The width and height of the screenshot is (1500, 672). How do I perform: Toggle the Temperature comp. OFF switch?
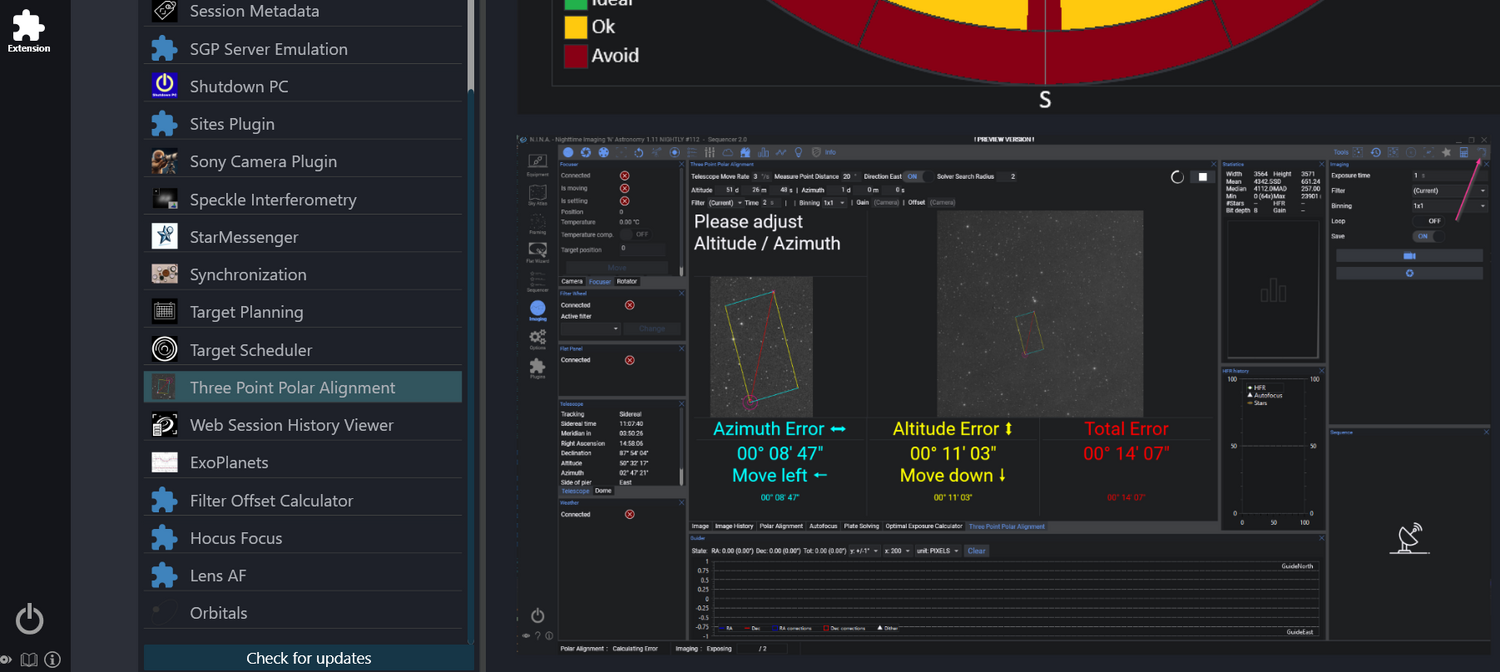634,234
